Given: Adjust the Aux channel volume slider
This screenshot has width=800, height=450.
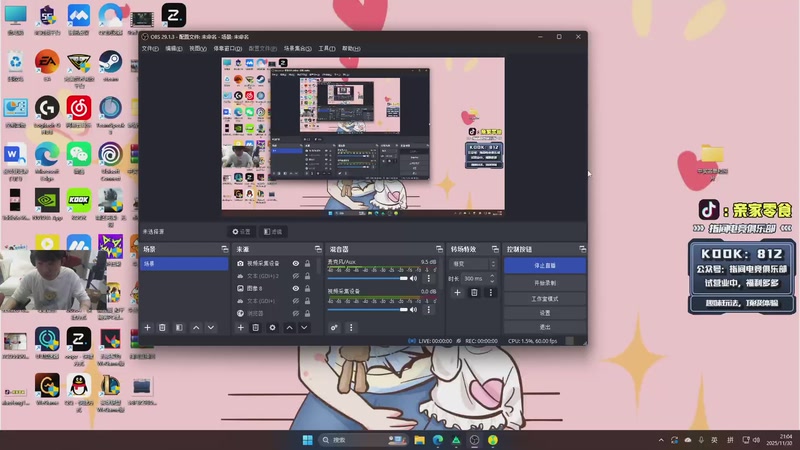Looking at the screenshot, I should [x=367, y=279].
